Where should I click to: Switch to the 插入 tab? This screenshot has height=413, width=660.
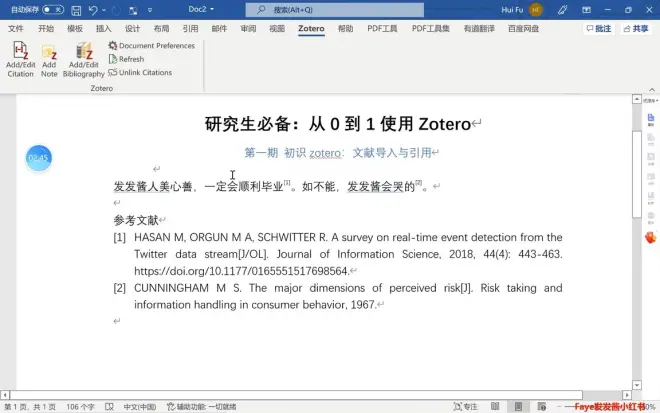[x=104, y=29]
